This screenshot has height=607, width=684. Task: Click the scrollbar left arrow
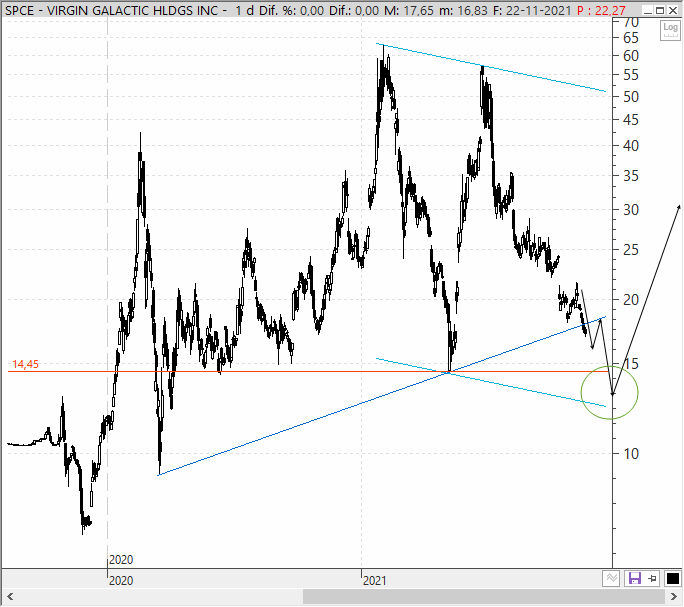pyautogui.click(x=10, y=596)
